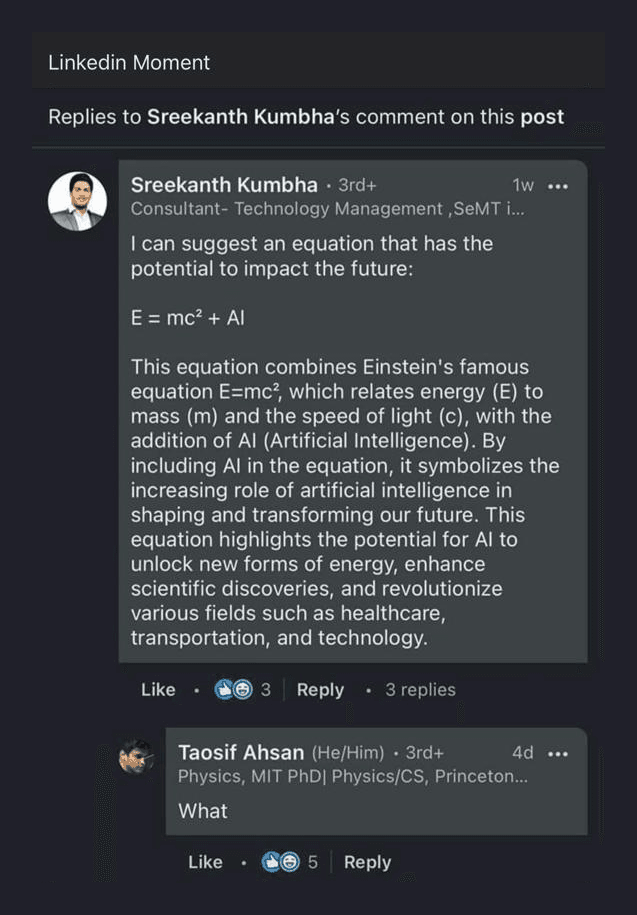Open the overflow menu on Sreekanth's comment
The image size is (637, 915).
558,186
